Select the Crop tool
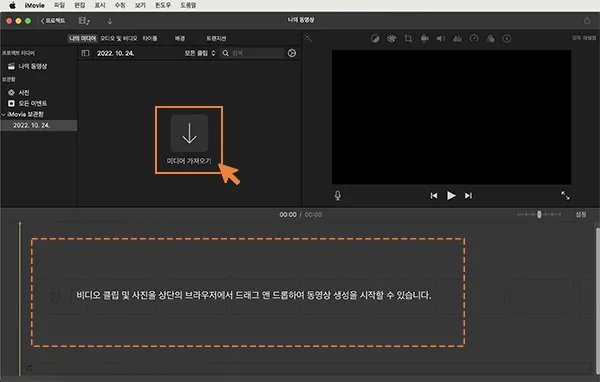This screenshot has width=600, height=382. [x=408, y=39]
